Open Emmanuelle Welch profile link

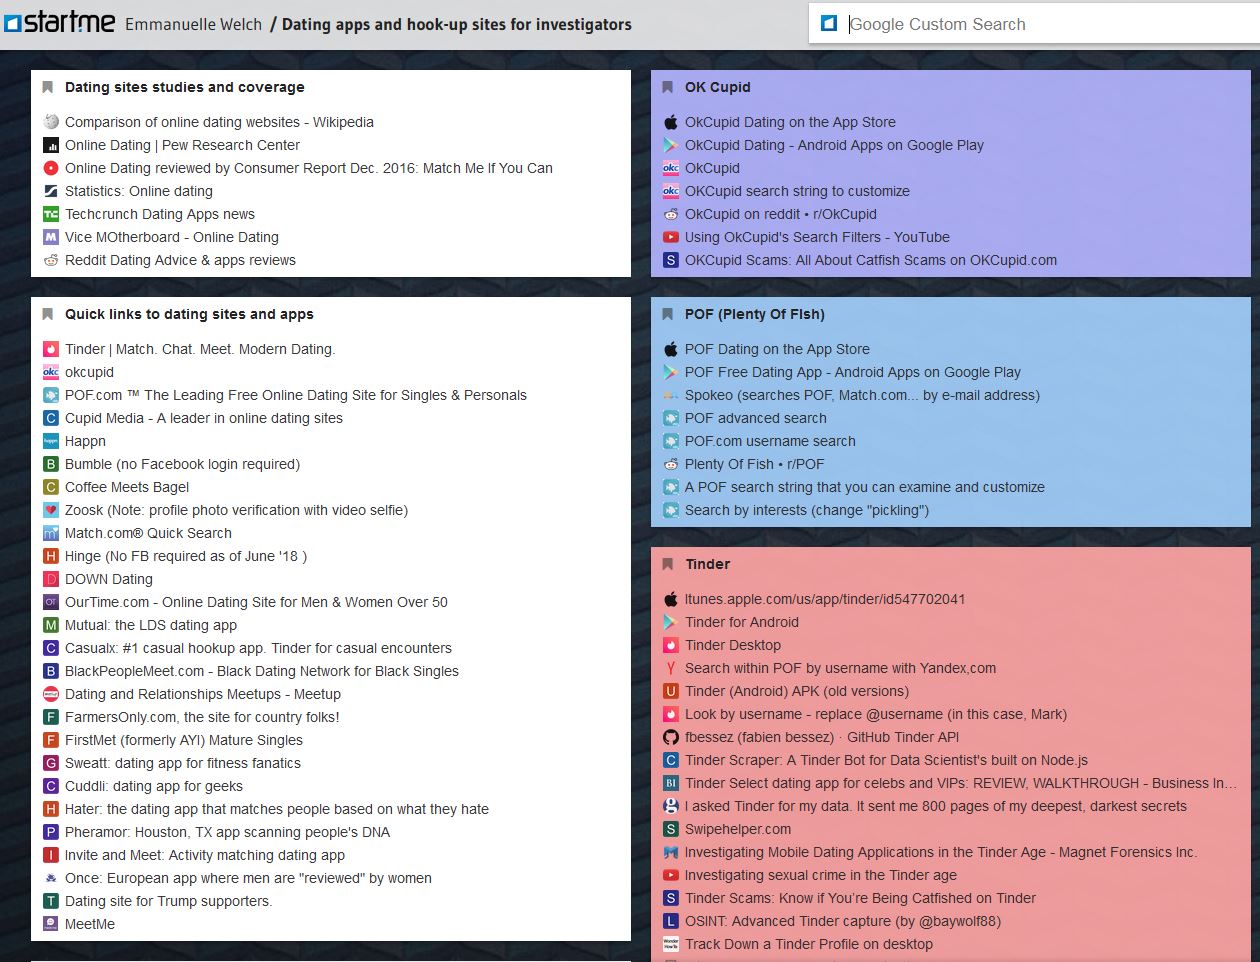tap(193, 24)
